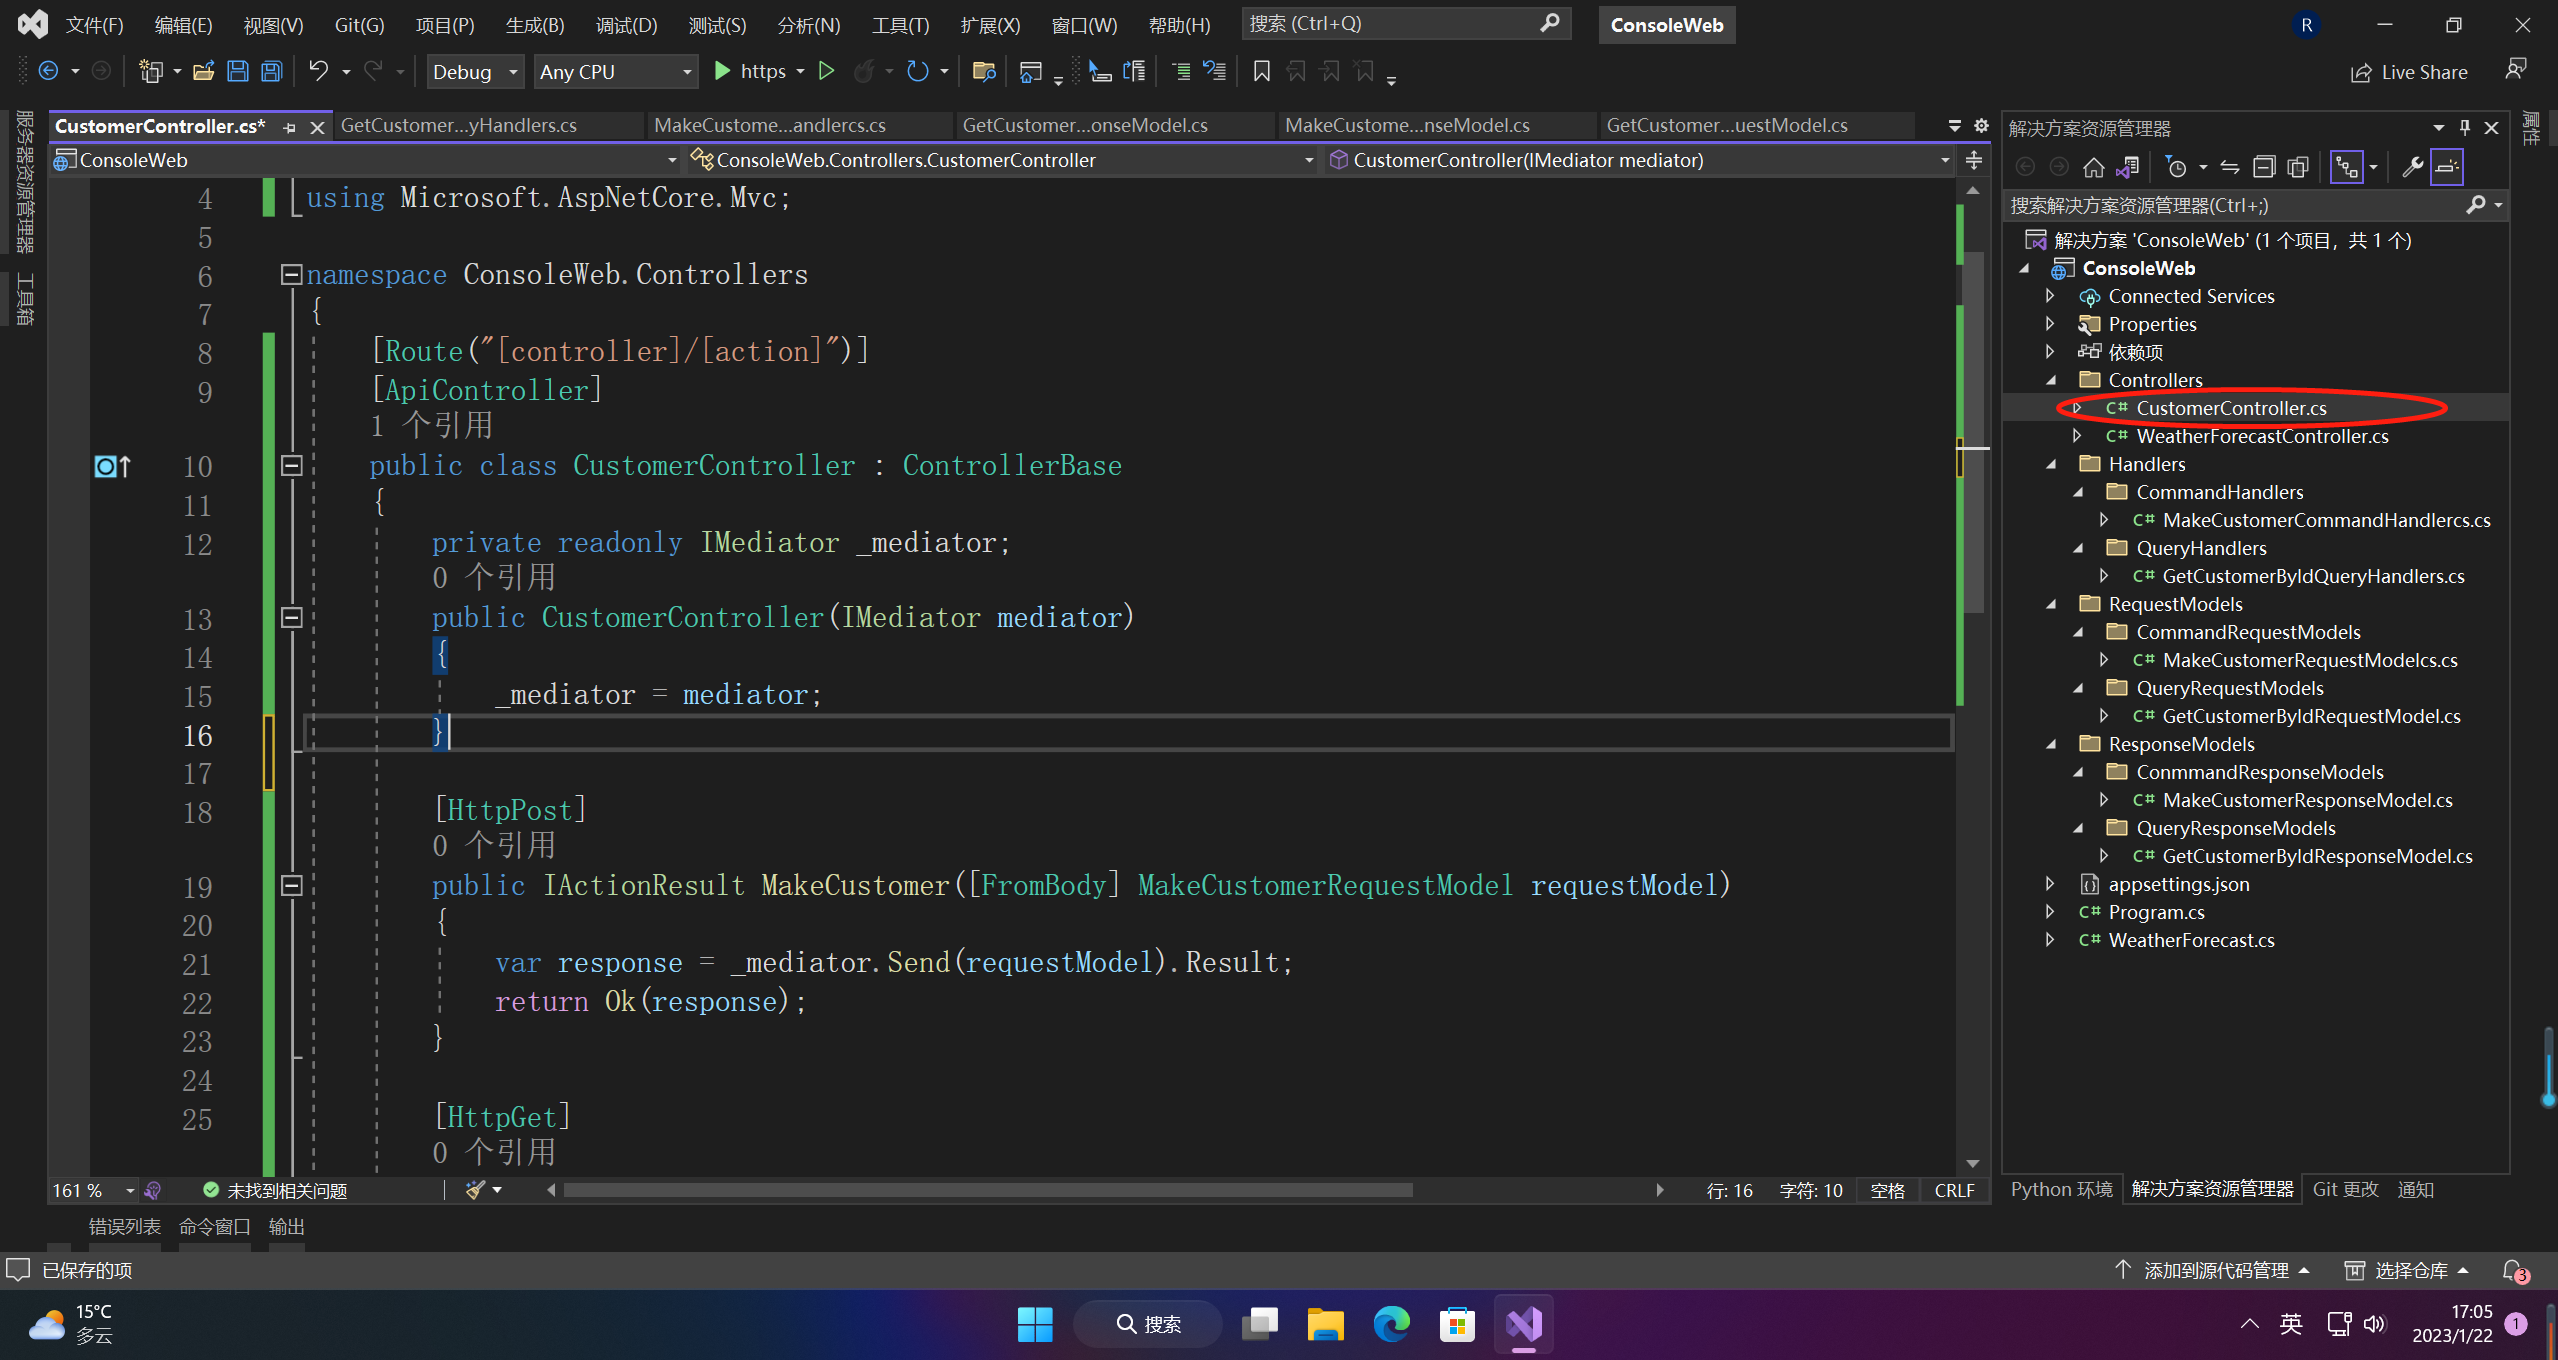Click the Solution Explorer search input field
The width and height of the screenshot is (2558, 1360).
pyautogui.click(x=2235, y=205)
